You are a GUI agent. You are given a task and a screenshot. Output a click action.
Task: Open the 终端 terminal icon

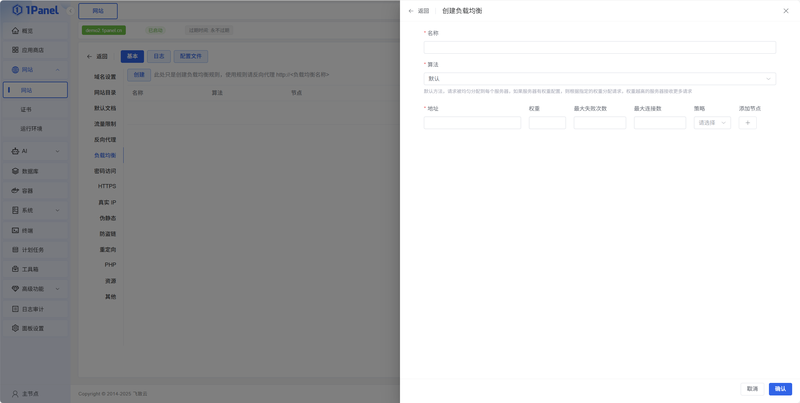(15, 231)
